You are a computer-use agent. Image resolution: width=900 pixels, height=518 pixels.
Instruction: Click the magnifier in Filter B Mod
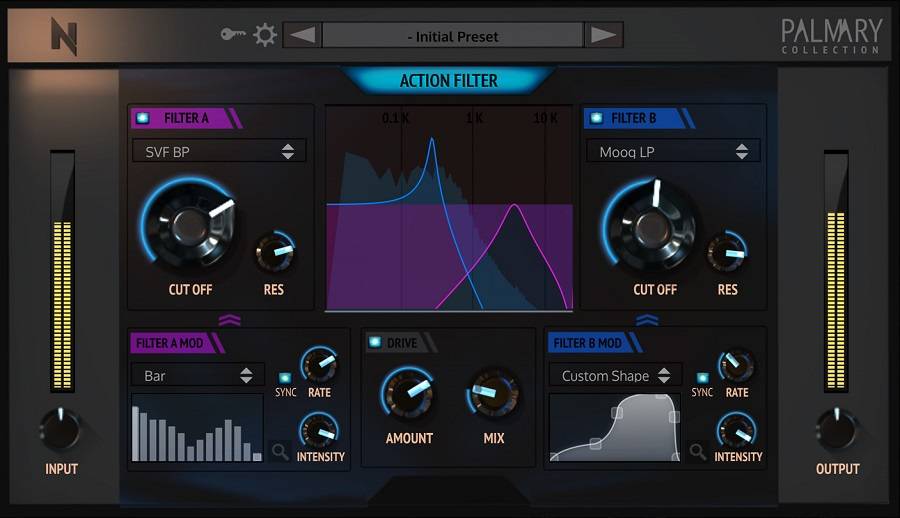pos(698,452)
